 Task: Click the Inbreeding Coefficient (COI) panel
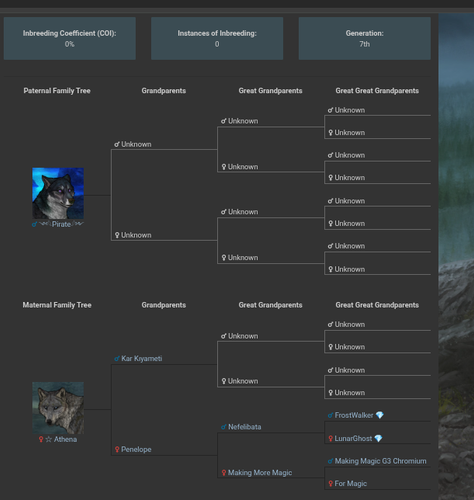[70, 39]
